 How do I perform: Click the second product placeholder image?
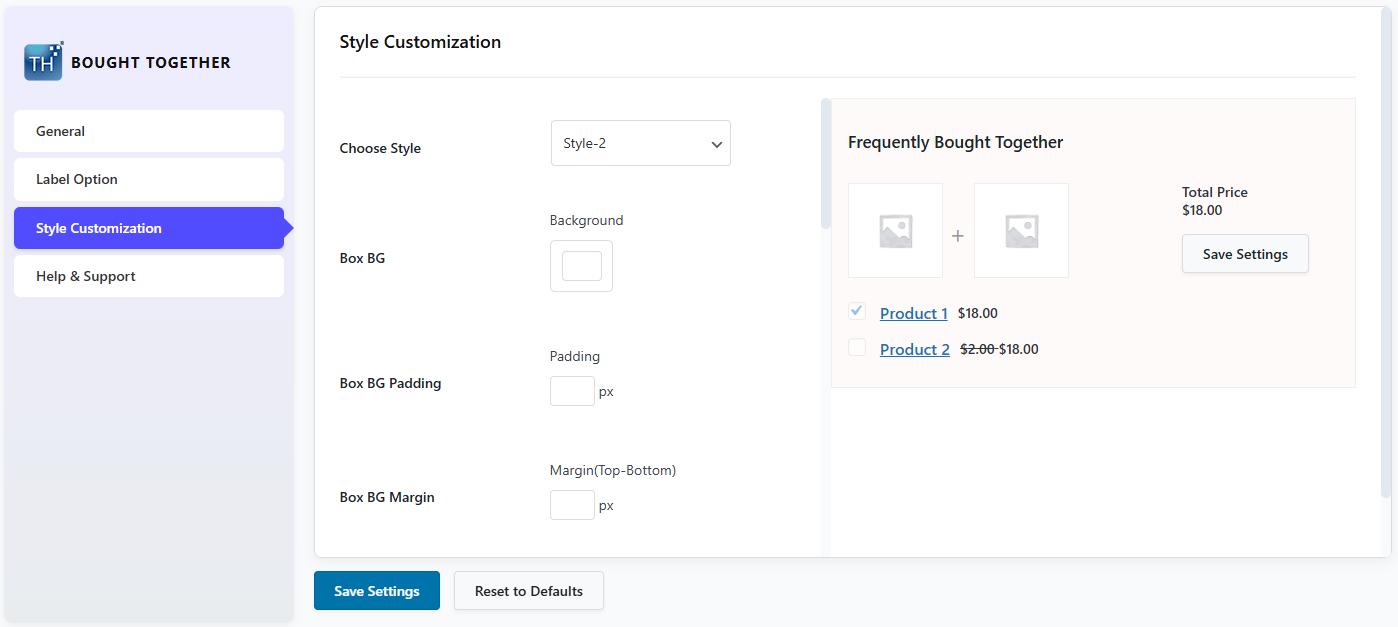pos(1021,231)
